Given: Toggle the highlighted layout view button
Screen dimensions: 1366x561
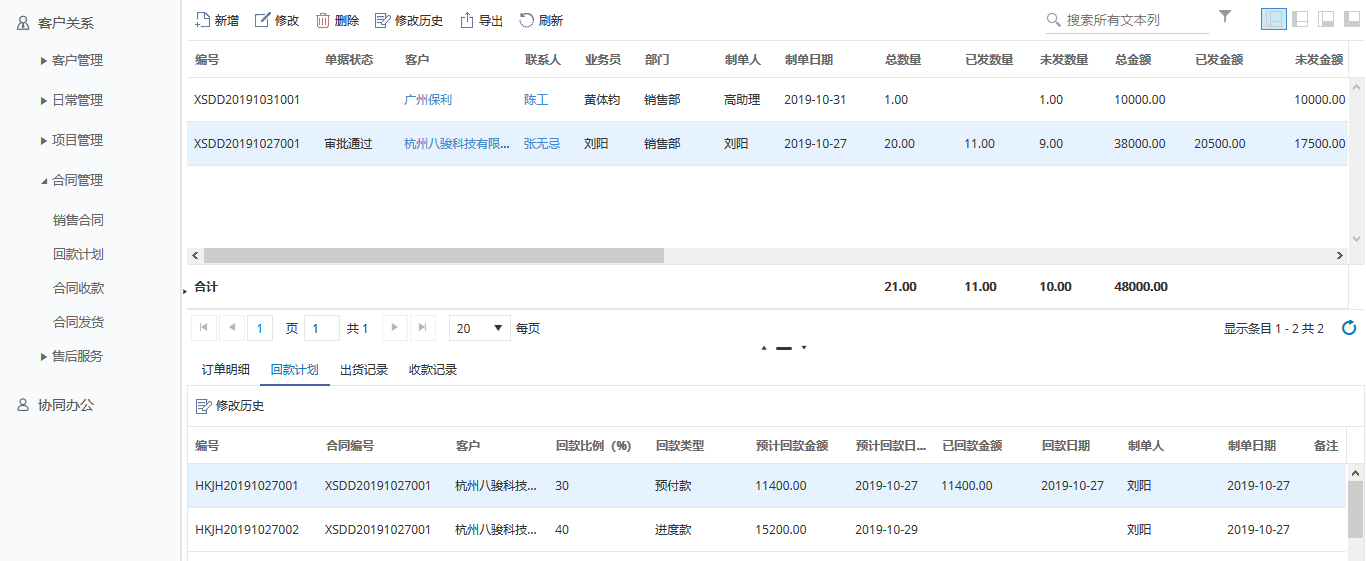Looking at the screenshot, I should (x=1273, y=19).
